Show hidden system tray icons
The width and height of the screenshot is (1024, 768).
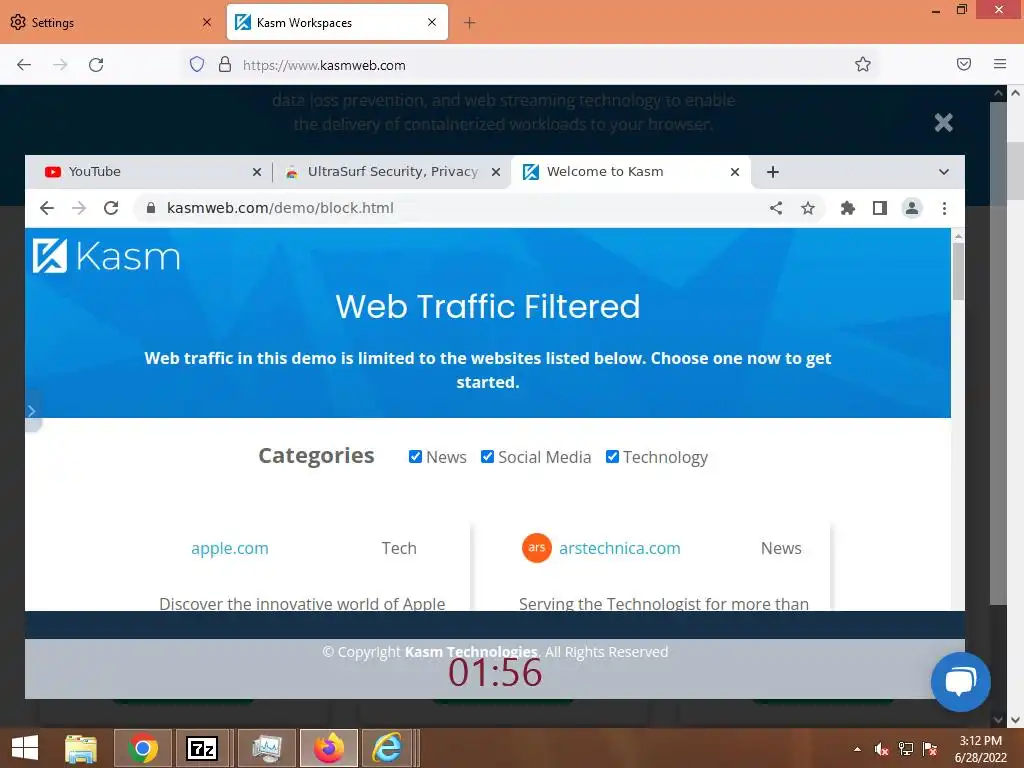click(857, 749)
